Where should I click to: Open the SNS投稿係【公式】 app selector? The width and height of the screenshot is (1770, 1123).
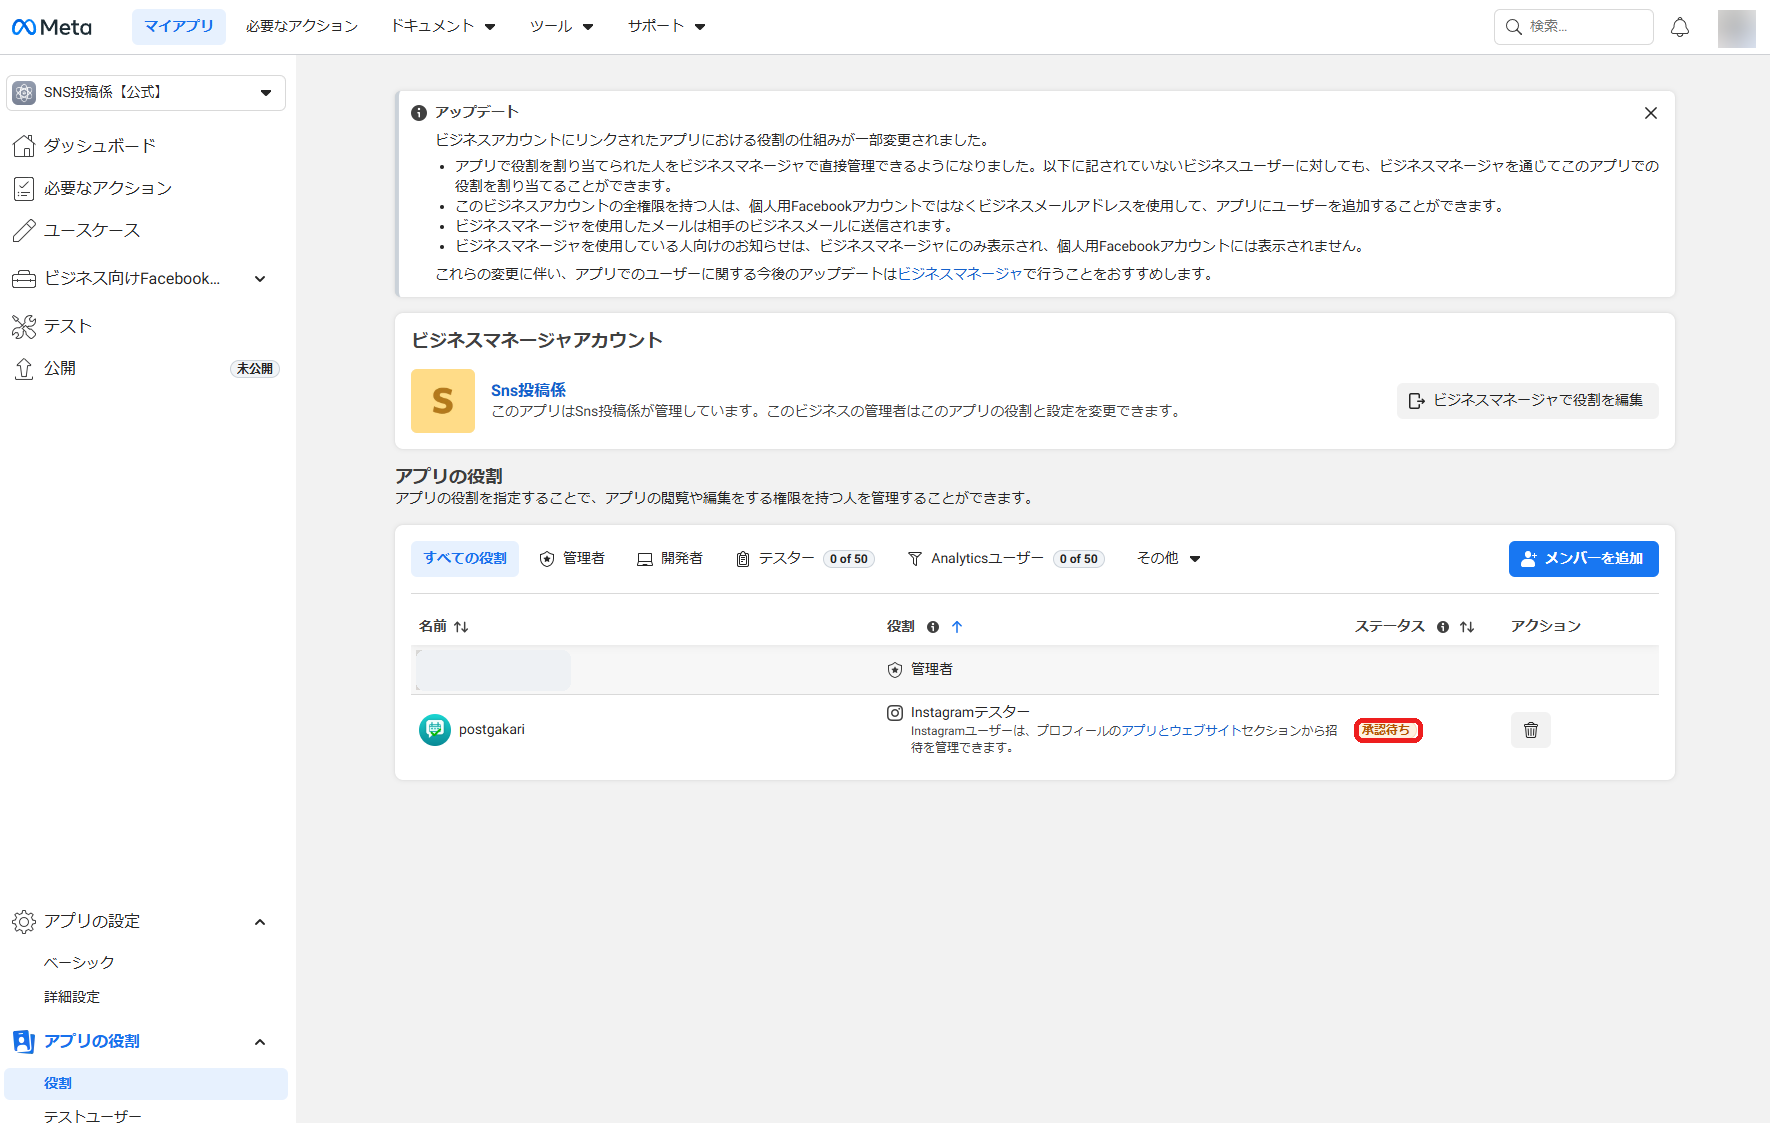point(146,93)
